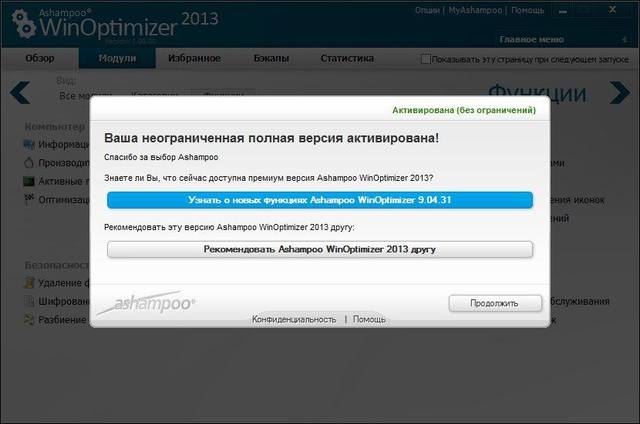
Task: Switch to the Обзор tab
Action: (40, 58)
